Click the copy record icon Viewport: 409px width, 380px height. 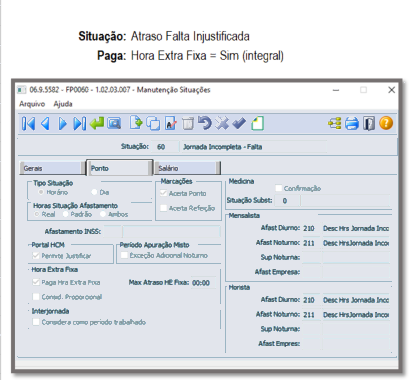pos(153,124)
